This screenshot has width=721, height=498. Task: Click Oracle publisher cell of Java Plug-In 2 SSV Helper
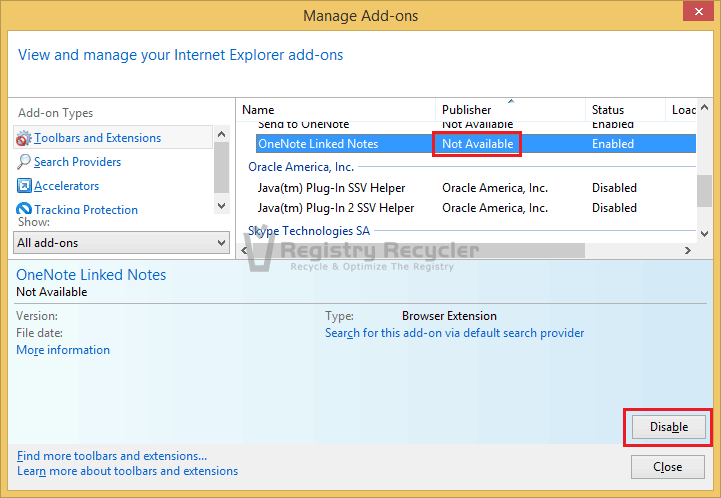pos(495,208)
